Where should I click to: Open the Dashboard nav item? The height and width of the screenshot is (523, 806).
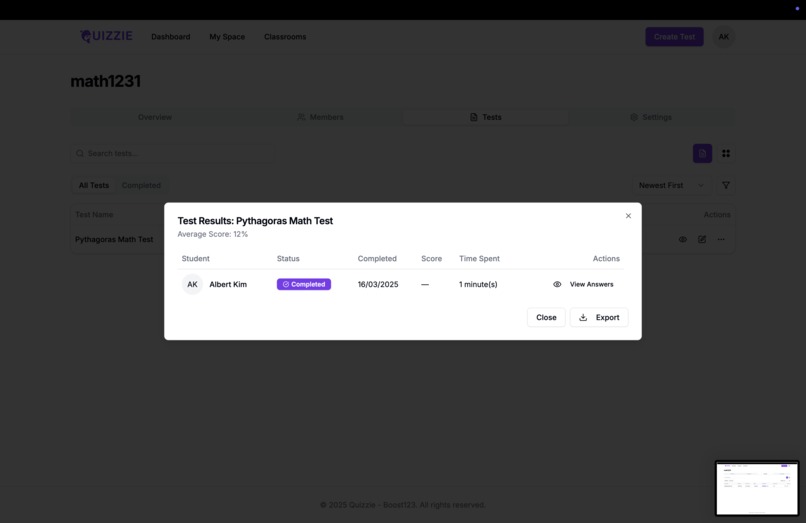coord(171,37)
